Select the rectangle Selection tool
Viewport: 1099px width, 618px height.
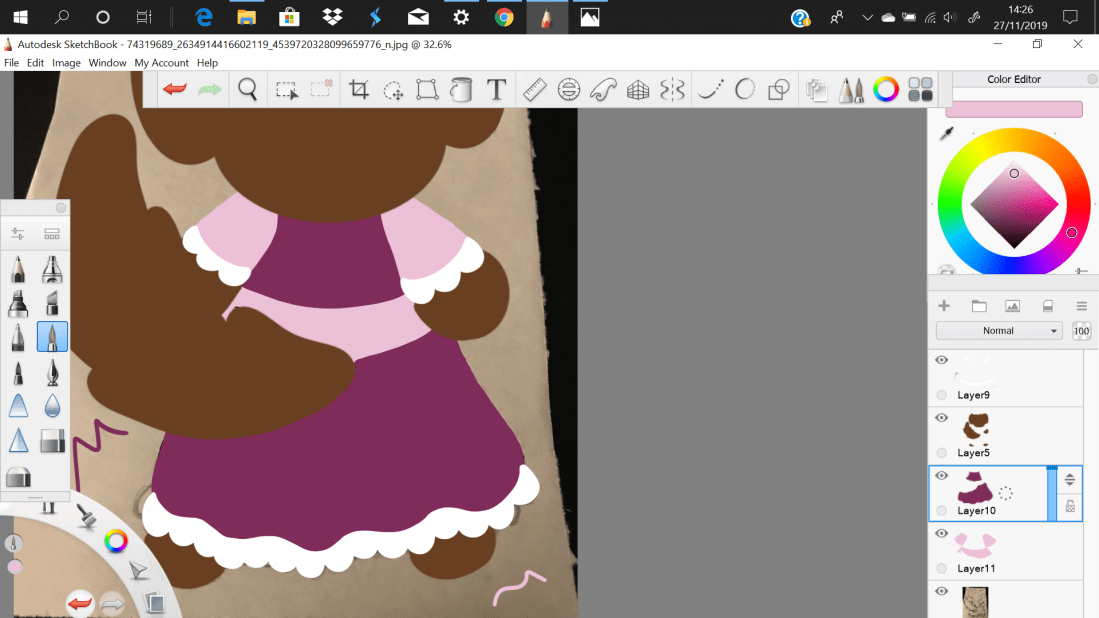287,90
